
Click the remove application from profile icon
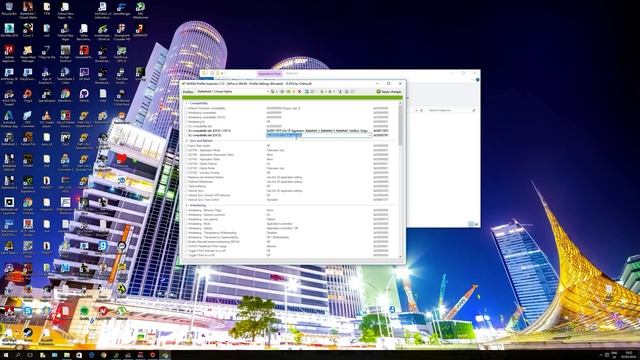pos(312,91)
